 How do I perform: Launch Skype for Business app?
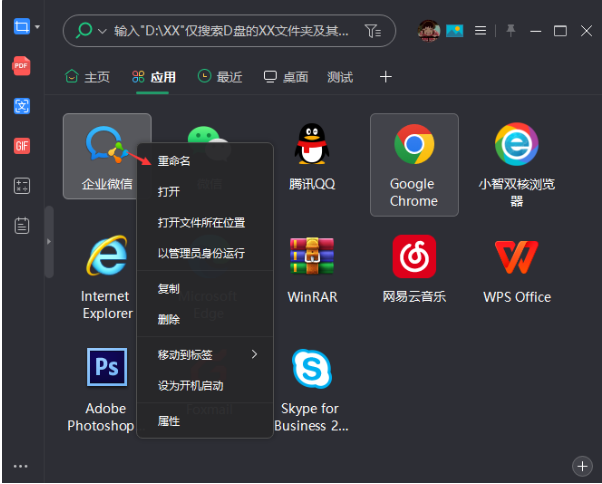pyautogui.click(x=311, y=390)
